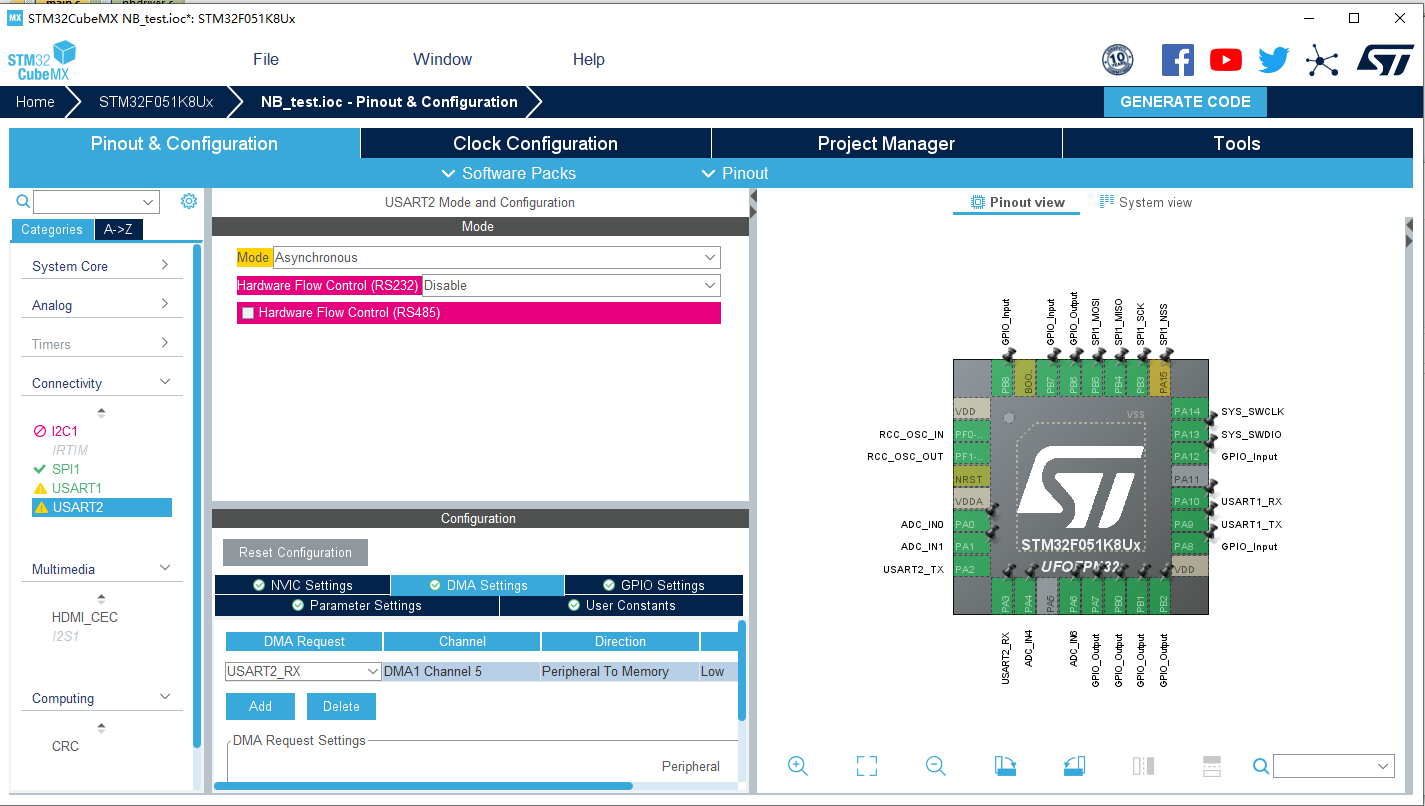Screen dimensions: 1425x806
Task: Open Hardware Flow Control (RS232) dropdown
Action: [571, 286]
